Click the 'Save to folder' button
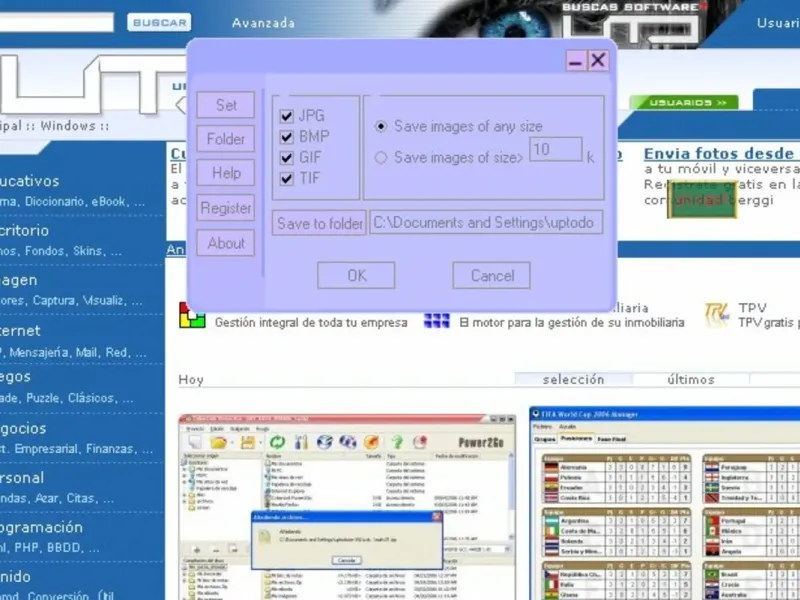This screenshot has height=600, width=800. pos(319,223)
